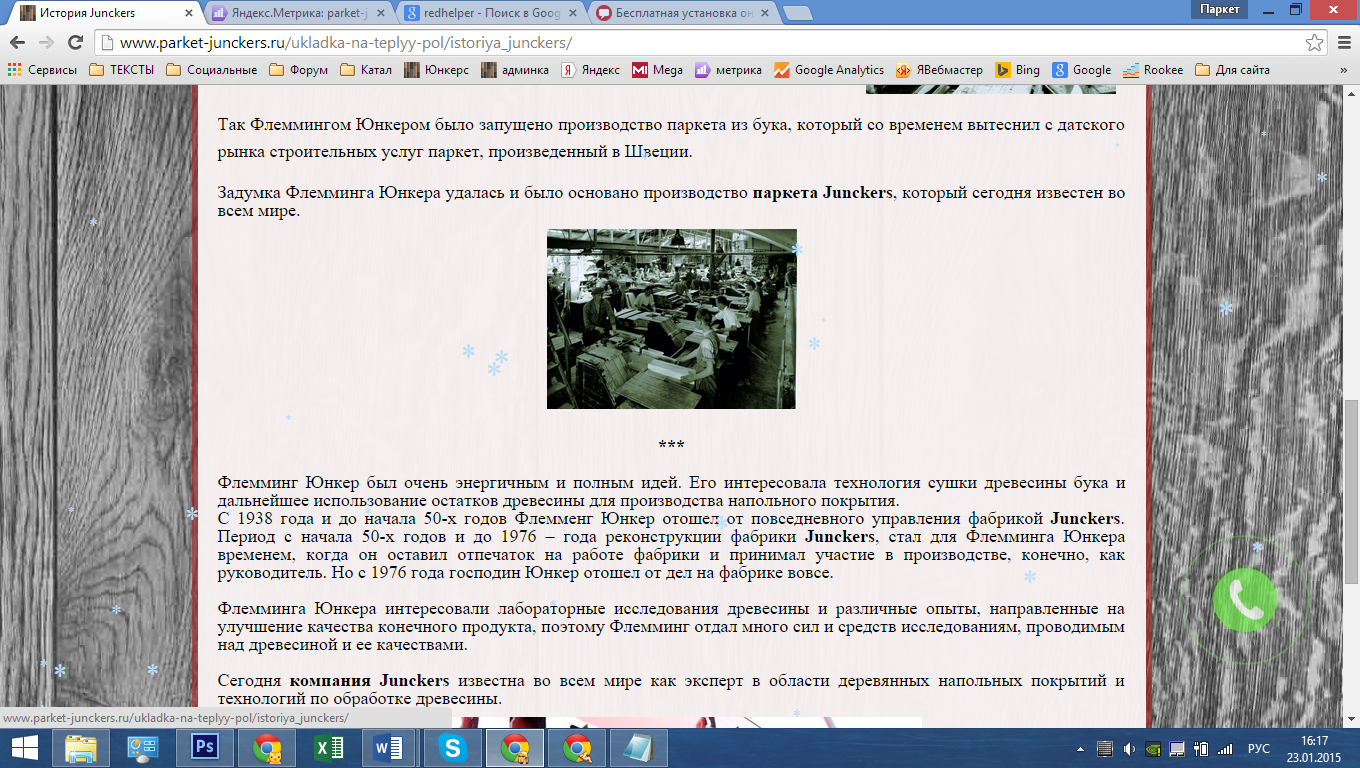Image resolution: width=1360 pixels, height=768 pixels.
Task: Open the Сервисы apps shortcut
Action: point(42,70)
